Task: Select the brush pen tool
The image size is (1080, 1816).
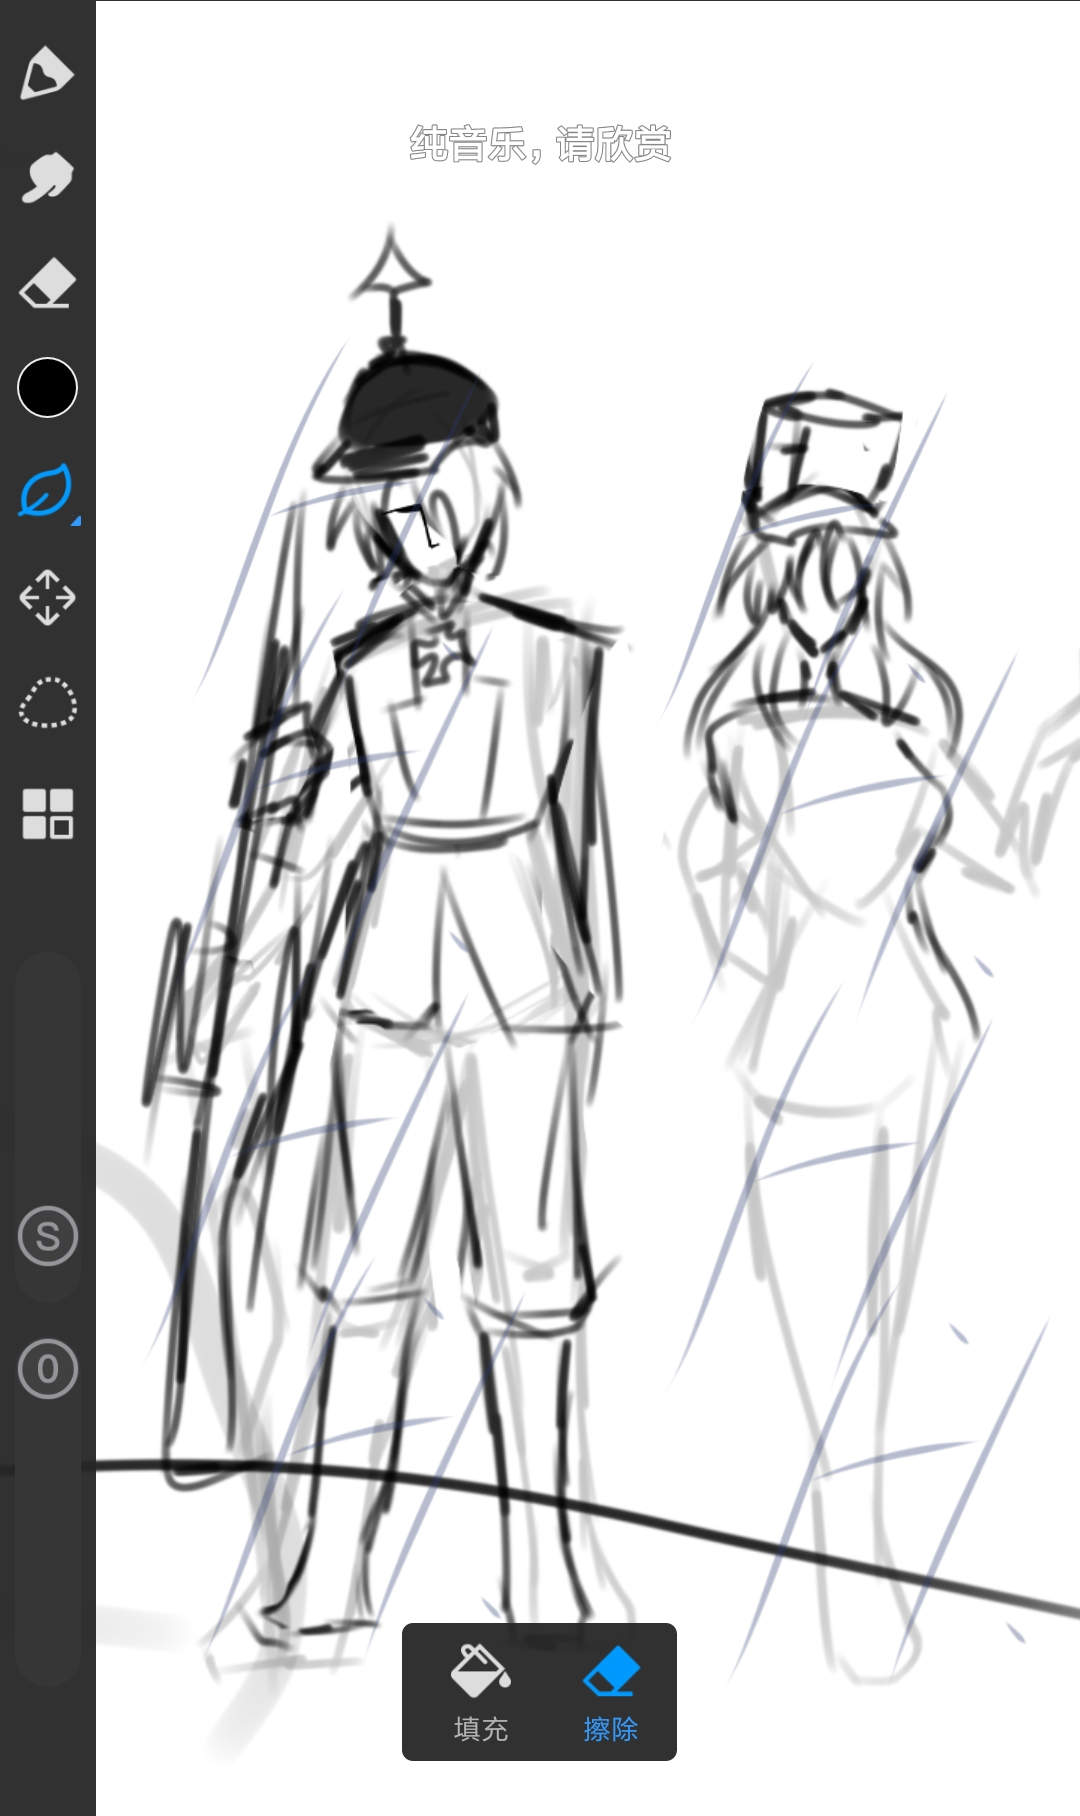Action: click(x=47, y=74)
